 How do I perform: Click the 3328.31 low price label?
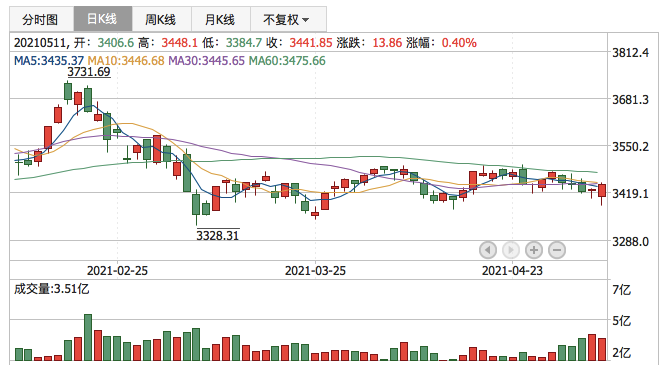217,235
